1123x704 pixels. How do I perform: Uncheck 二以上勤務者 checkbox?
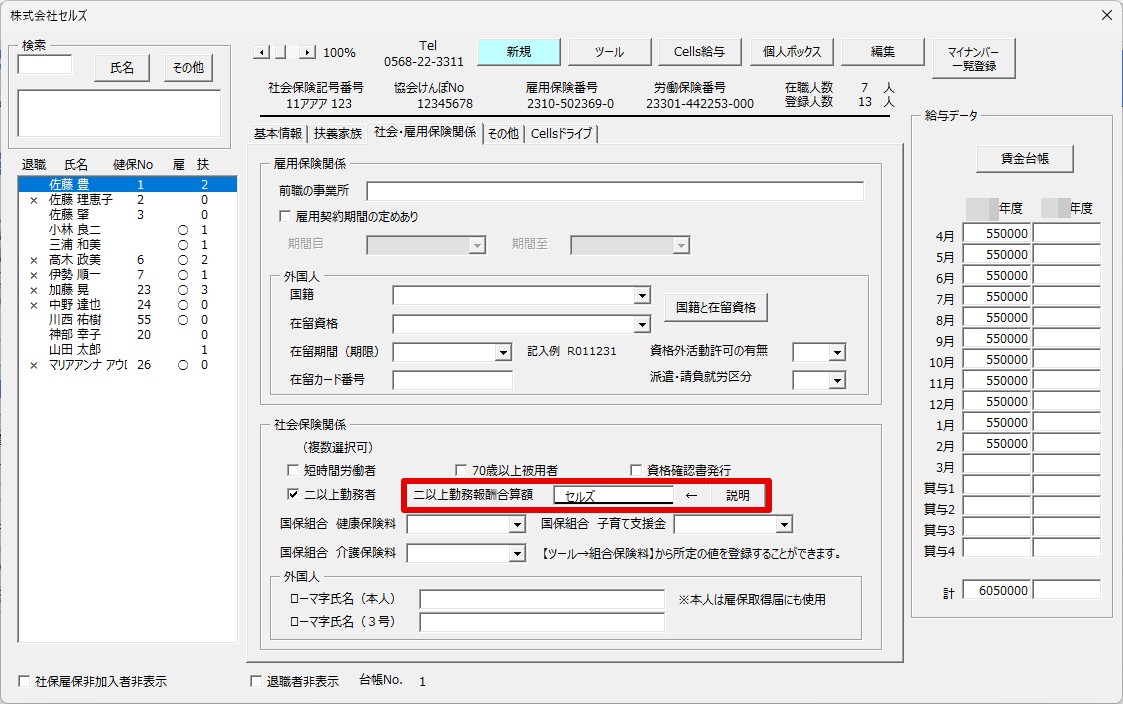292,494
